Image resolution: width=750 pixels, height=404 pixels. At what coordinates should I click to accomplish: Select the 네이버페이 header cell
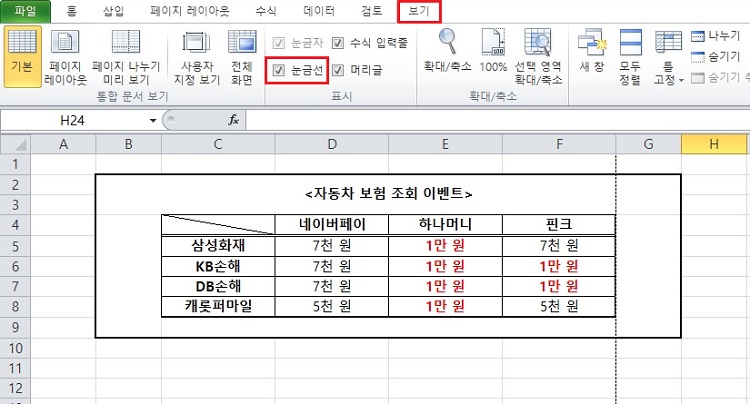[332, 224]
